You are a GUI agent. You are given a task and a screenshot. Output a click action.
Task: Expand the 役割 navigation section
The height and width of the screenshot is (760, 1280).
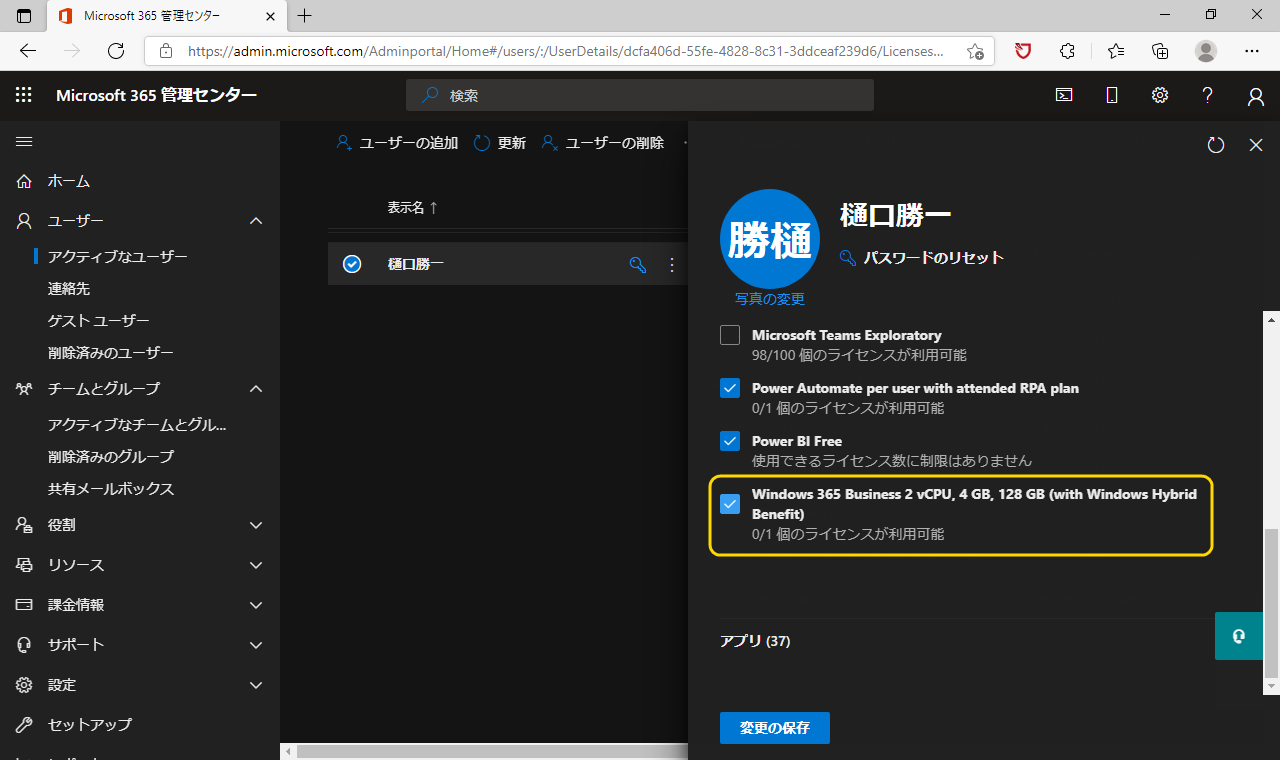(x=256, y=525)
